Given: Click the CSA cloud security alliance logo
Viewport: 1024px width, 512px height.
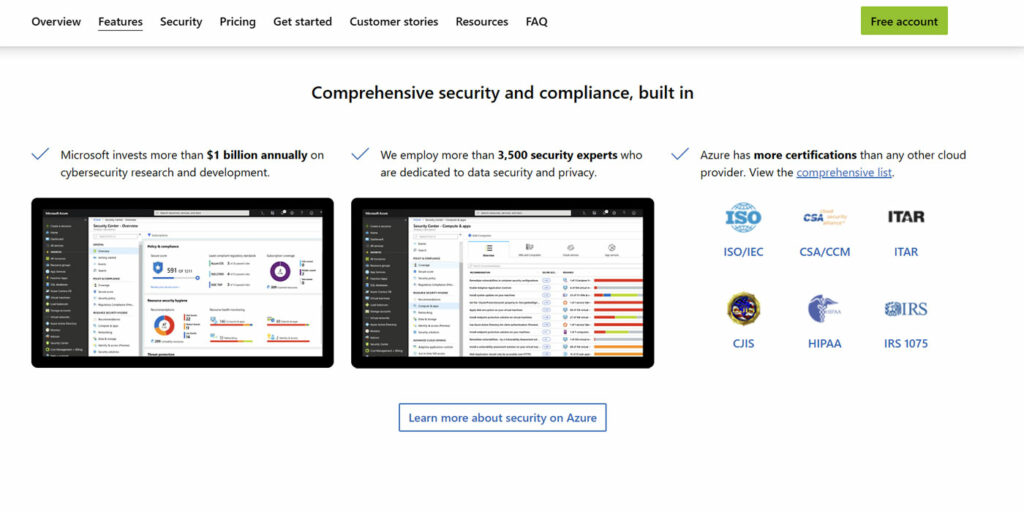Looking at the screenshot, I should pyautogui.click(x=825, y=217).
